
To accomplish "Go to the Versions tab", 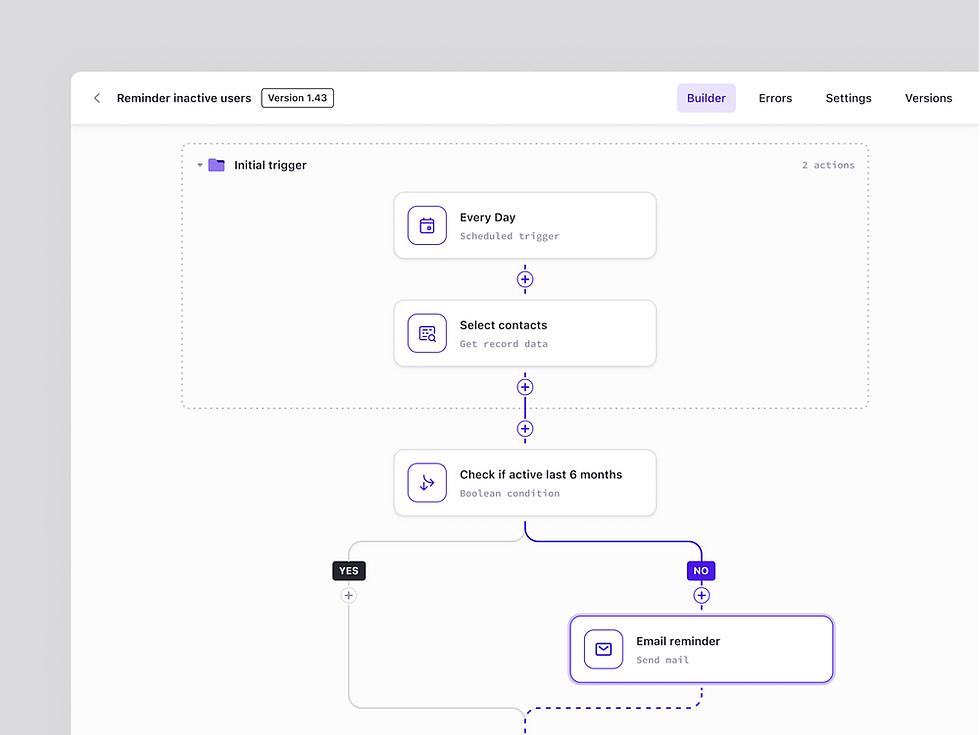I will tap(928, 98).
